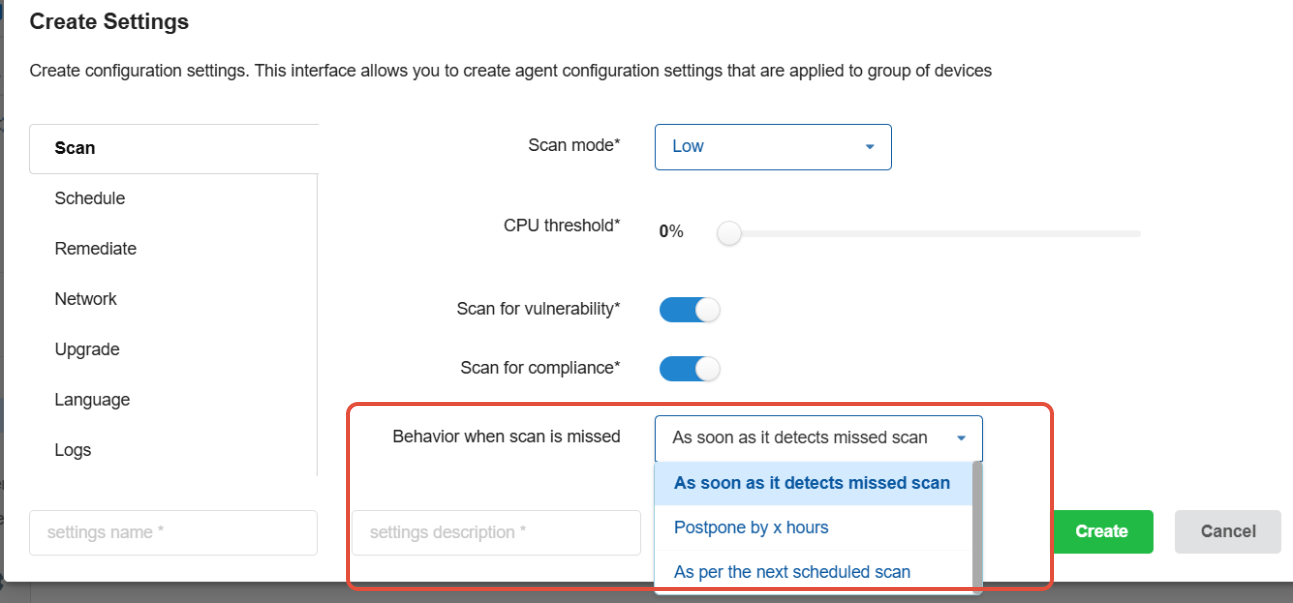Open the Schedule settings tab
Viewport: 1293px width, 603px height.
90,198
